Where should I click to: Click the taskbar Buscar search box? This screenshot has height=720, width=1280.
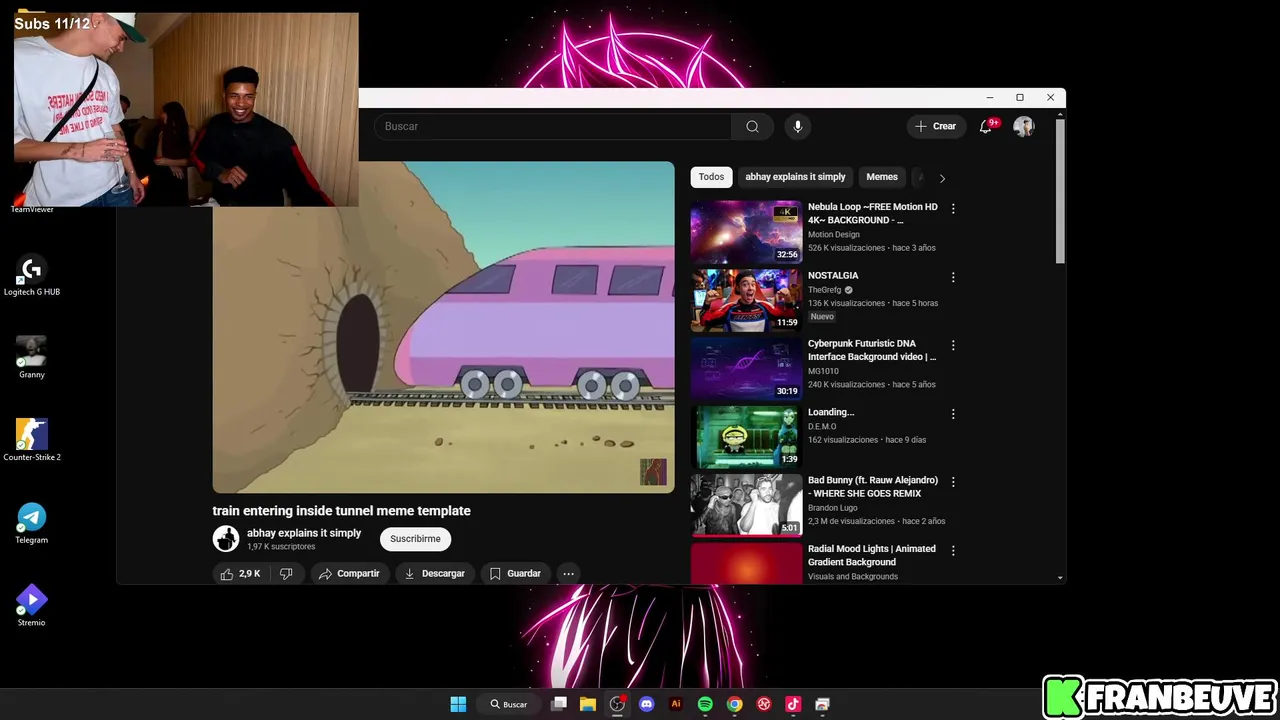coord(509,704)
